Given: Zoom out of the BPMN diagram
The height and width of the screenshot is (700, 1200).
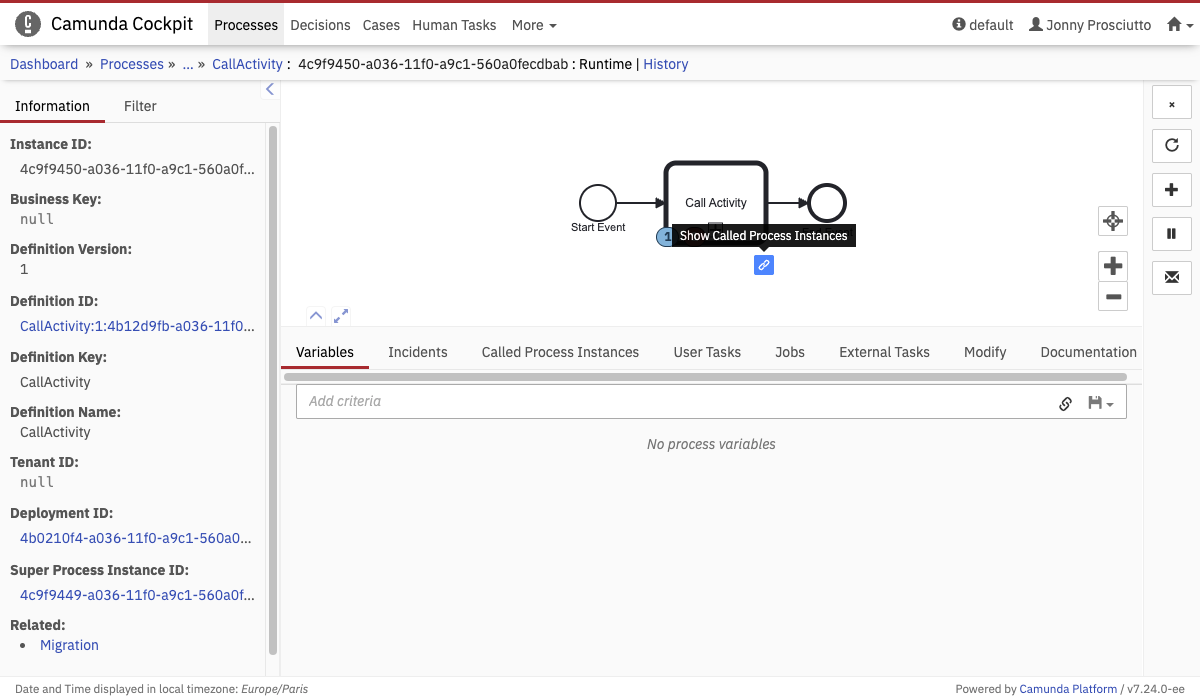Looking at the screenshot, I should 1112,296.
